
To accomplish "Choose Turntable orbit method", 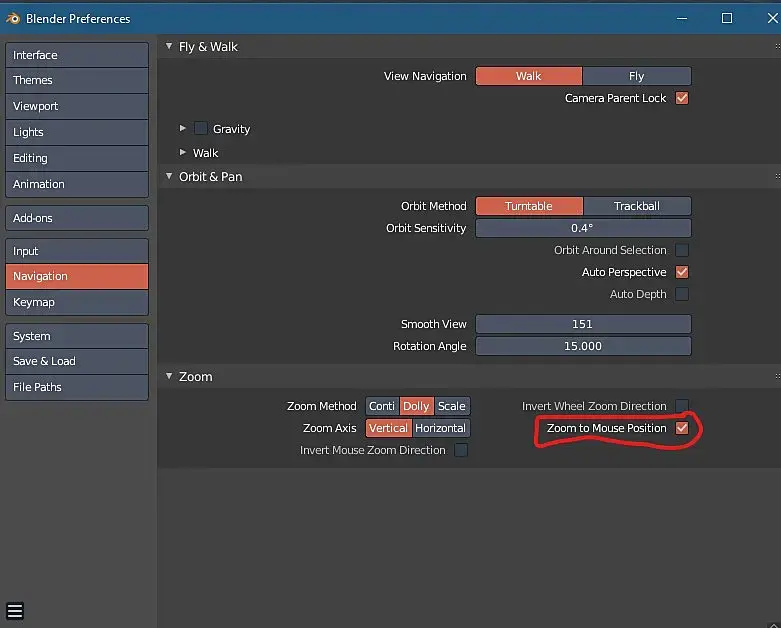I will [x=529, y=206].
